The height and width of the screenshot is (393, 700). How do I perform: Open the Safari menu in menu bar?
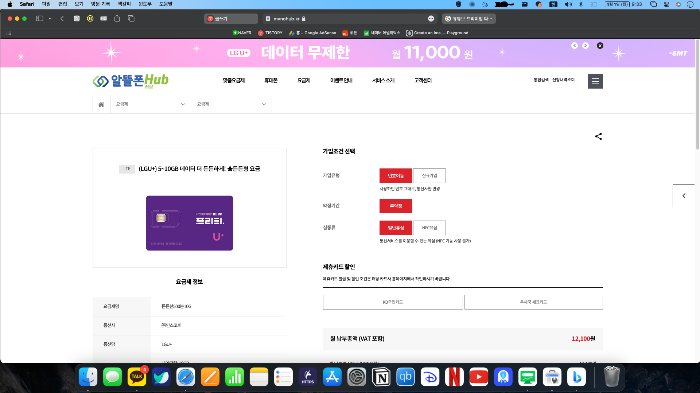click(27, 4)
